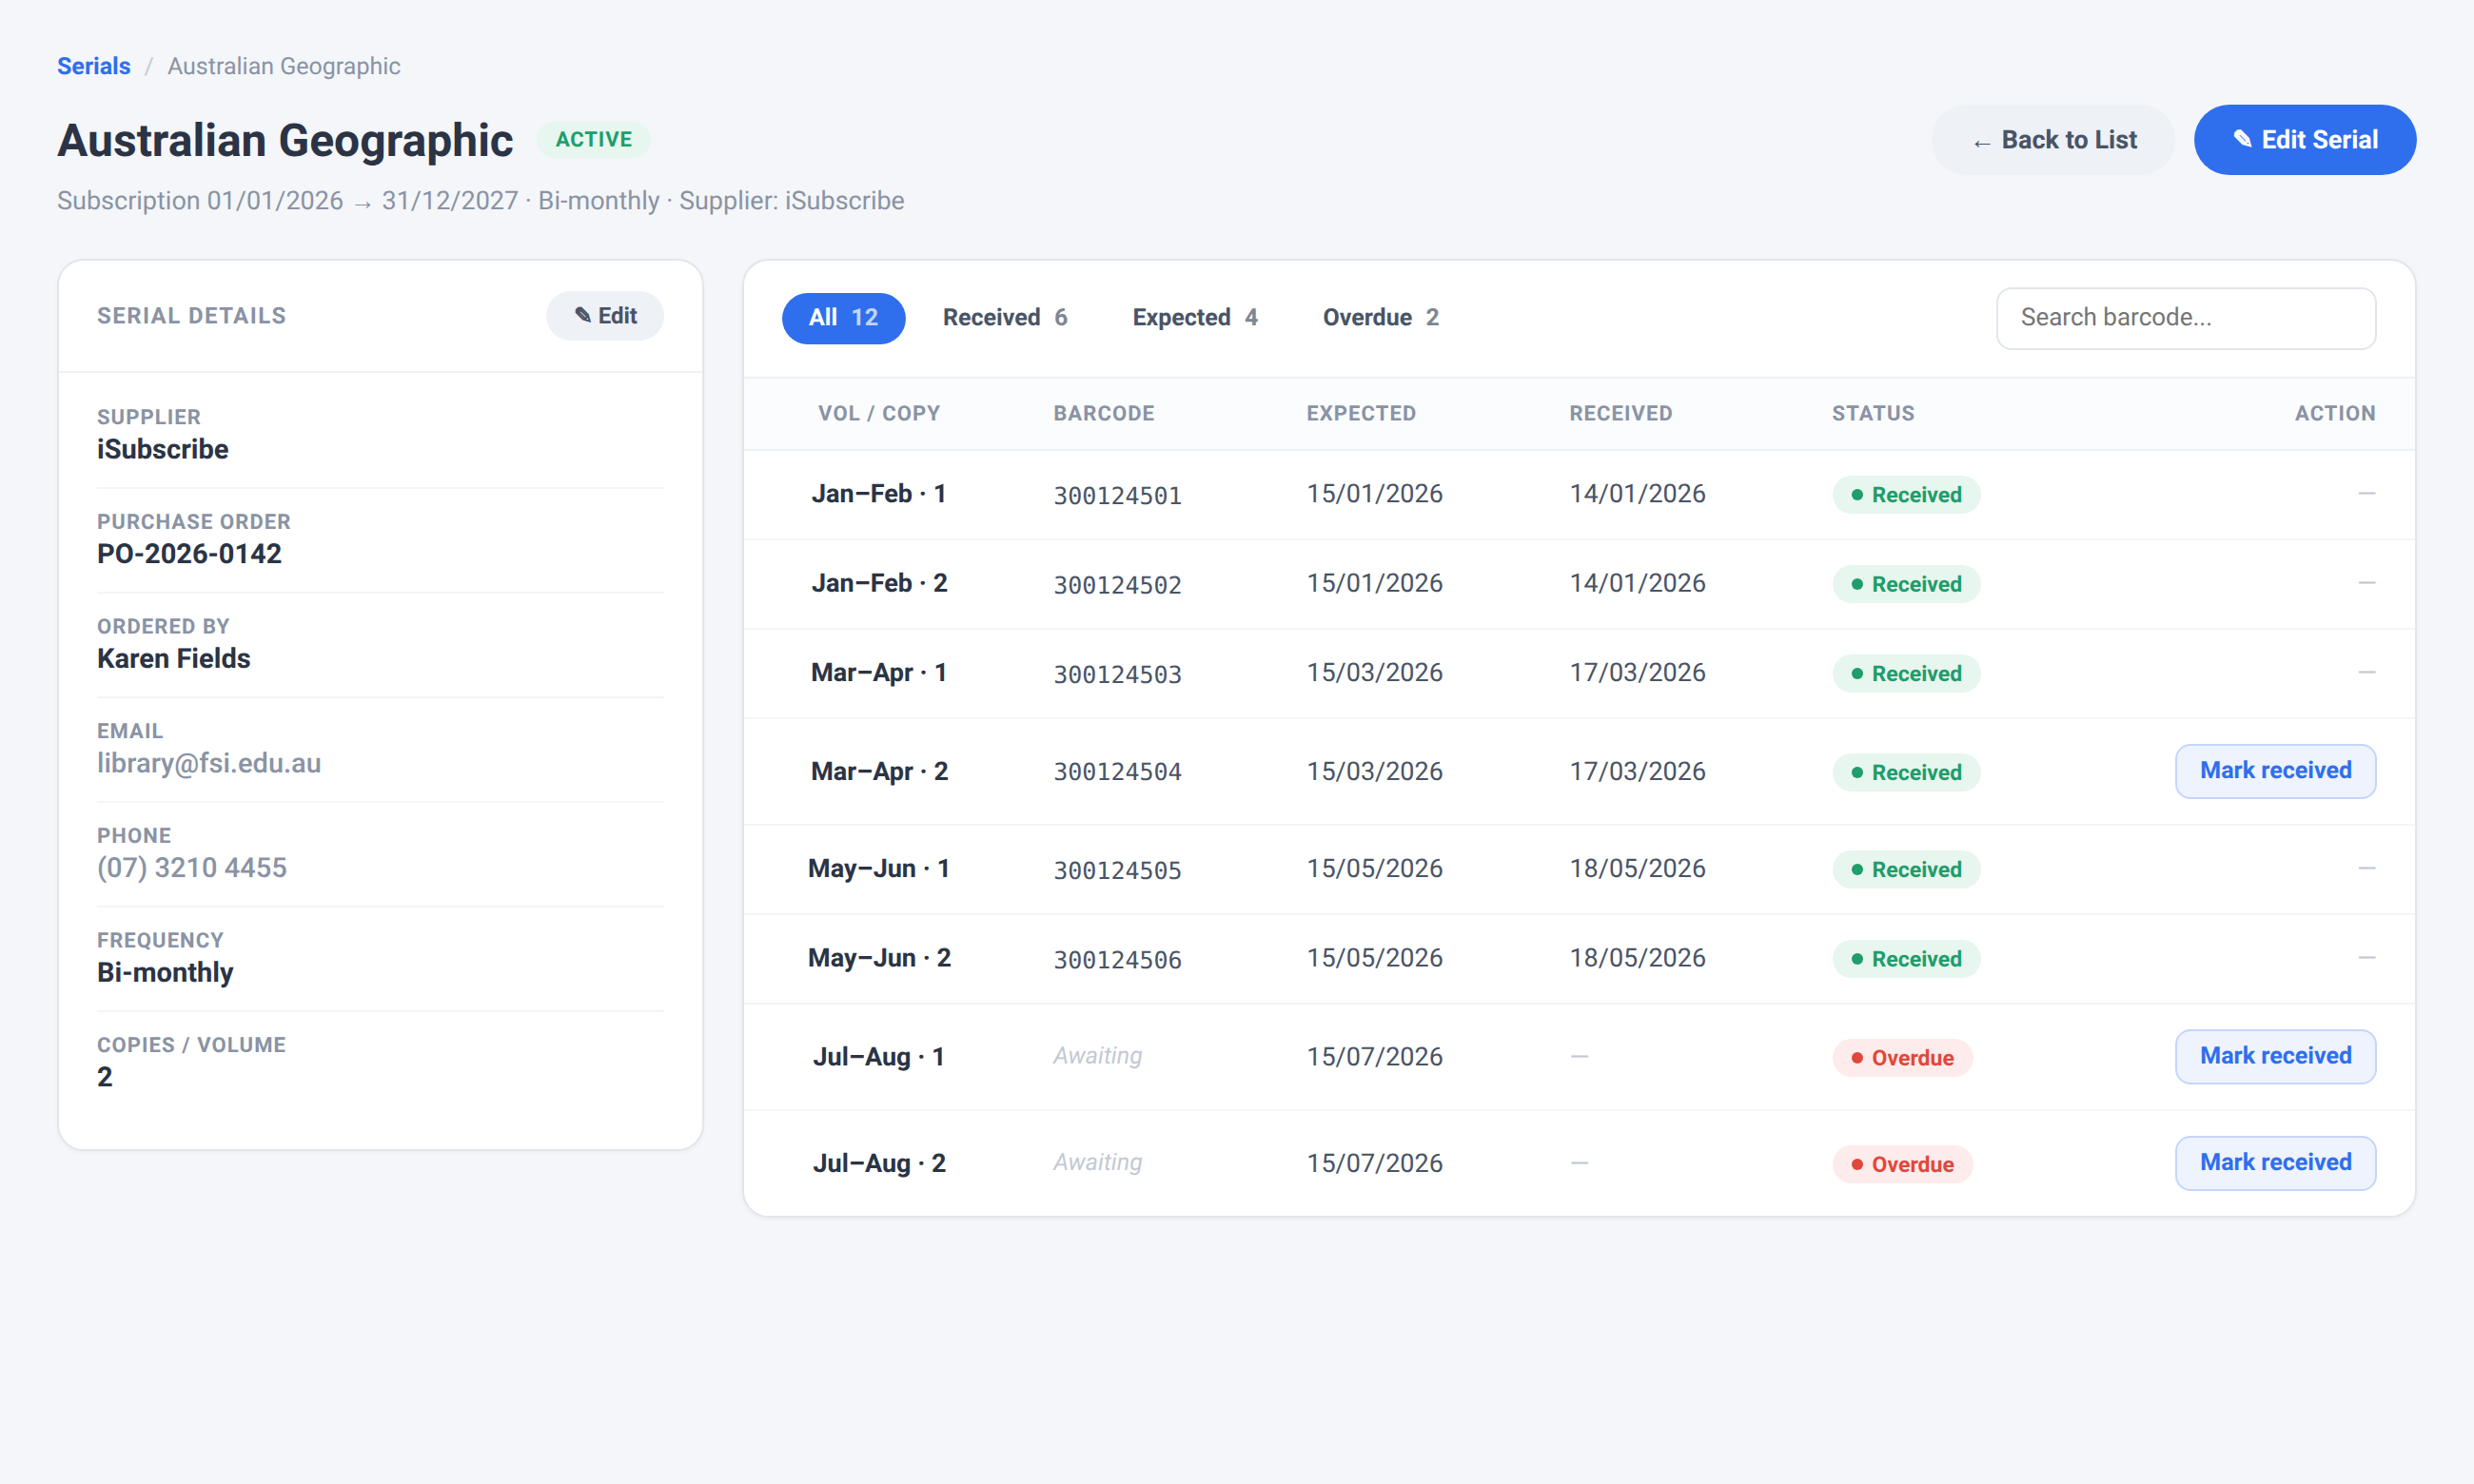The height and width of the screenshot is (1484, 2474).
Task: Select barcode 300124504
Action: pyautogui.click(x=1117, y=772)
